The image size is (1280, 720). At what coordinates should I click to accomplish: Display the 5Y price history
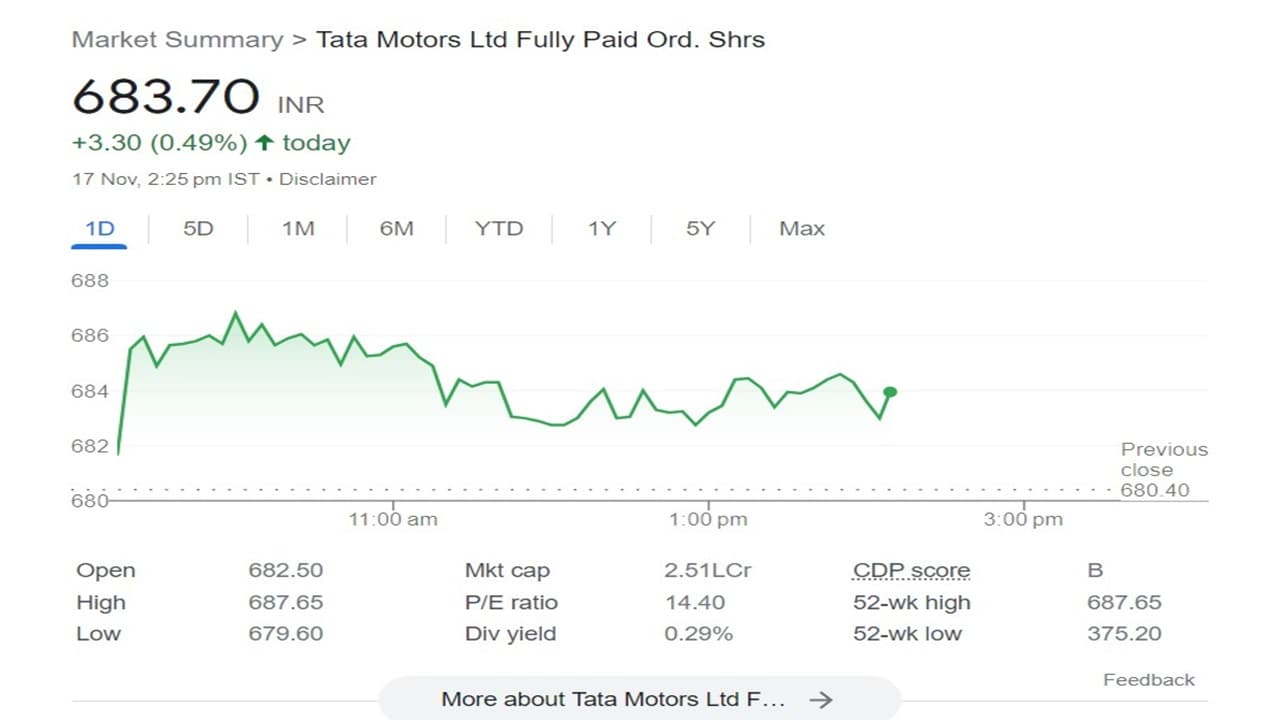coord(700,229)
